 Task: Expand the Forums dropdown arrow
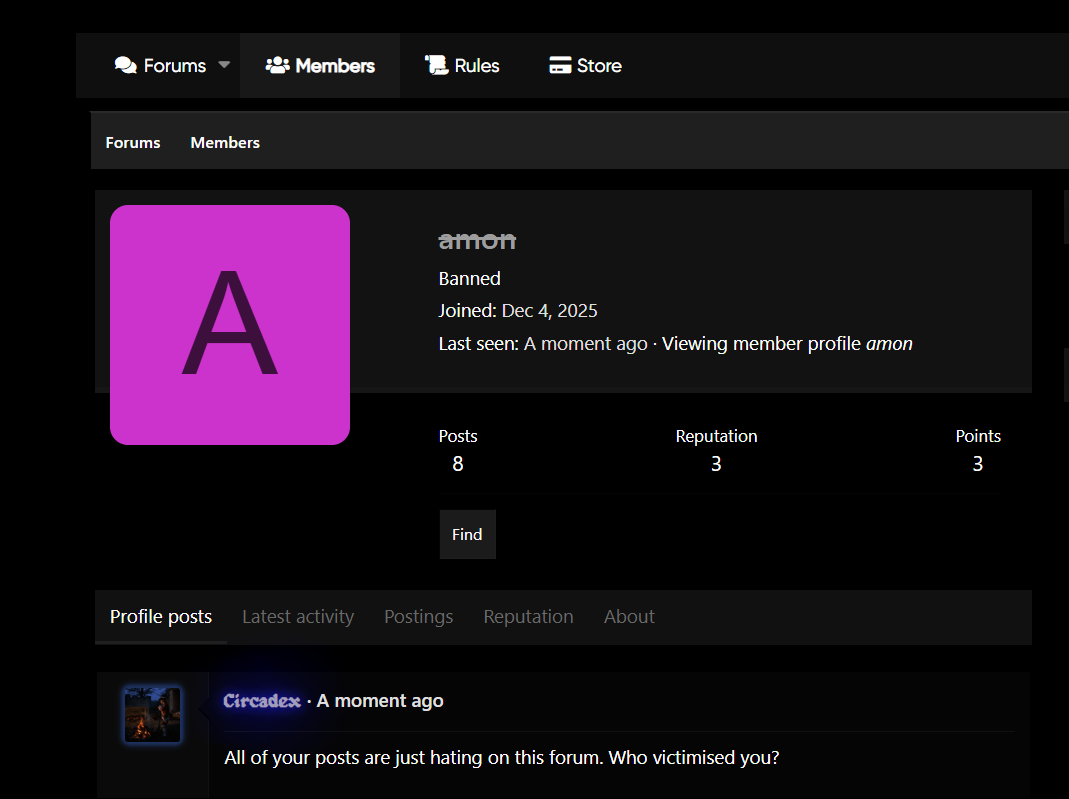pyautogui.click(x=224, y=65)
